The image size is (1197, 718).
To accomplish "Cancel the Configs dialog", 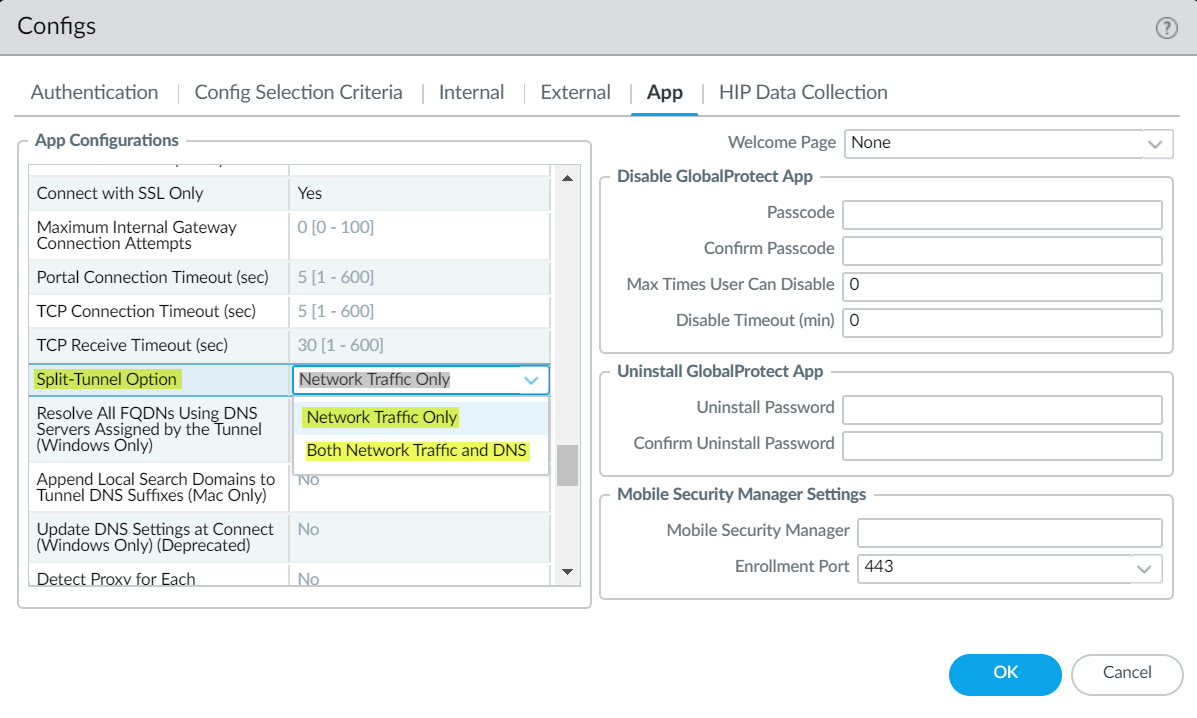I will (1127, 673).
